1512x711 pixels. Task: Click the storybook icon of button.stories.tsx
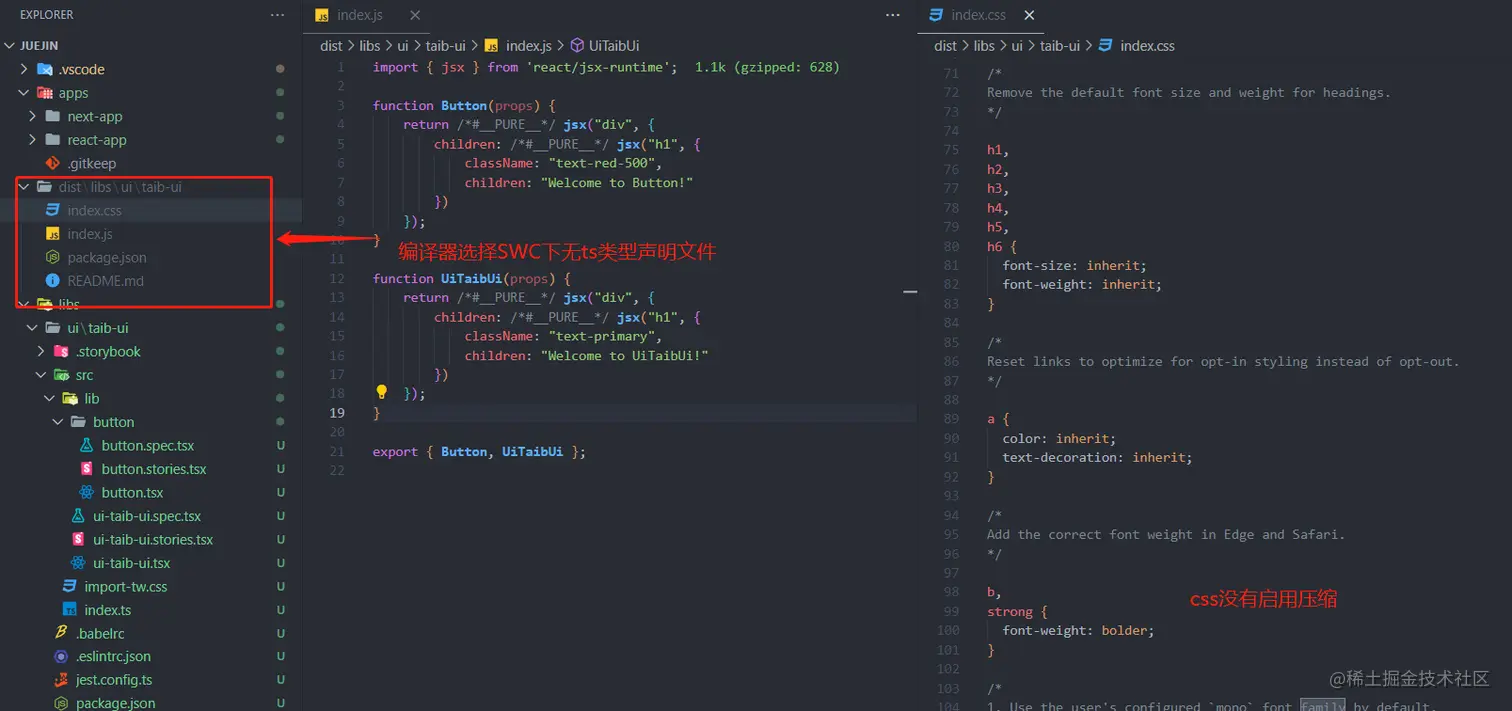tap(86, 469)
